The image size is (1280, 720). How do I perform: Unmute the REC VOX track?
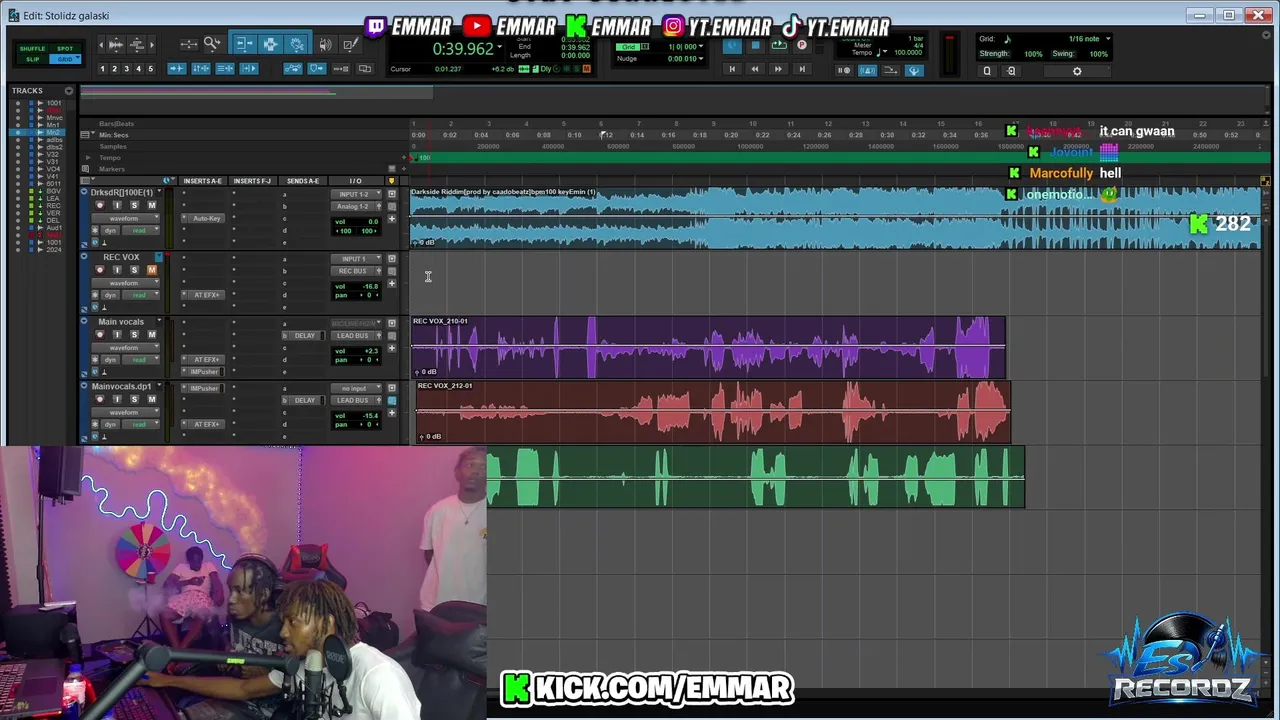click(x=152, y=270)
